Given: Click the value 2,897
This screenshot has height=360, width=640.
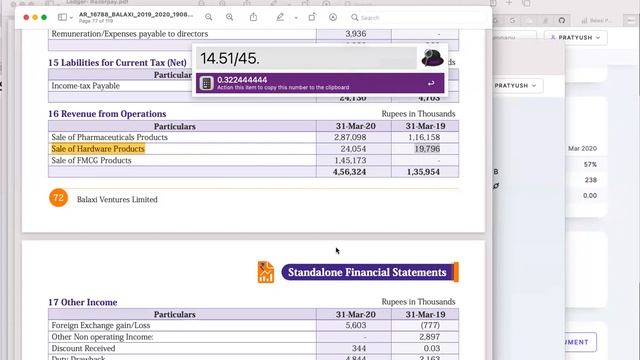Looking at the screenshot, I should [429, 337].
